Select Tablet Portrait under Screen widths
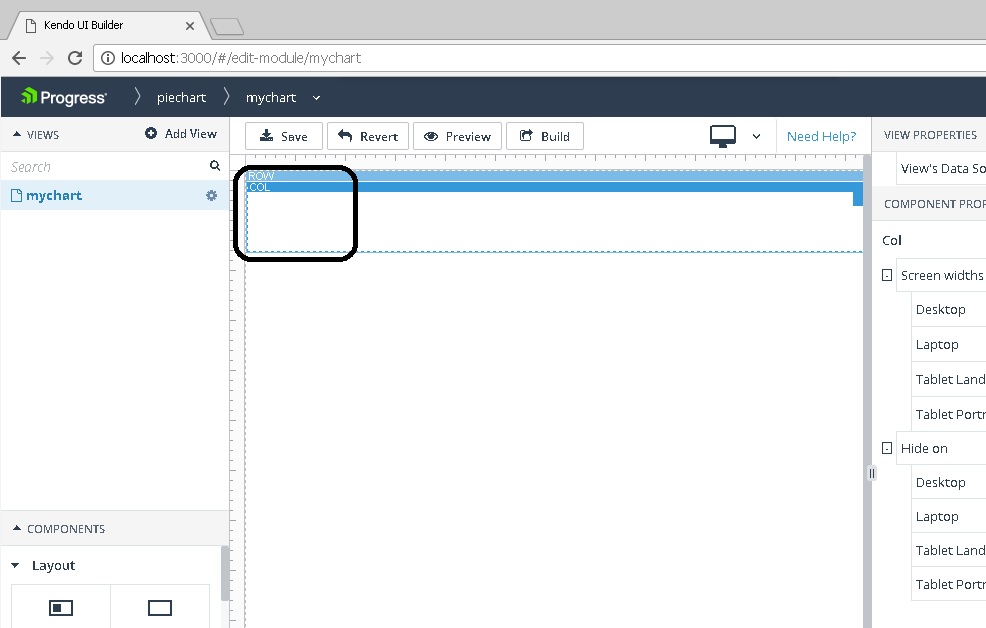986x628 pixels. tap(951, 414)
